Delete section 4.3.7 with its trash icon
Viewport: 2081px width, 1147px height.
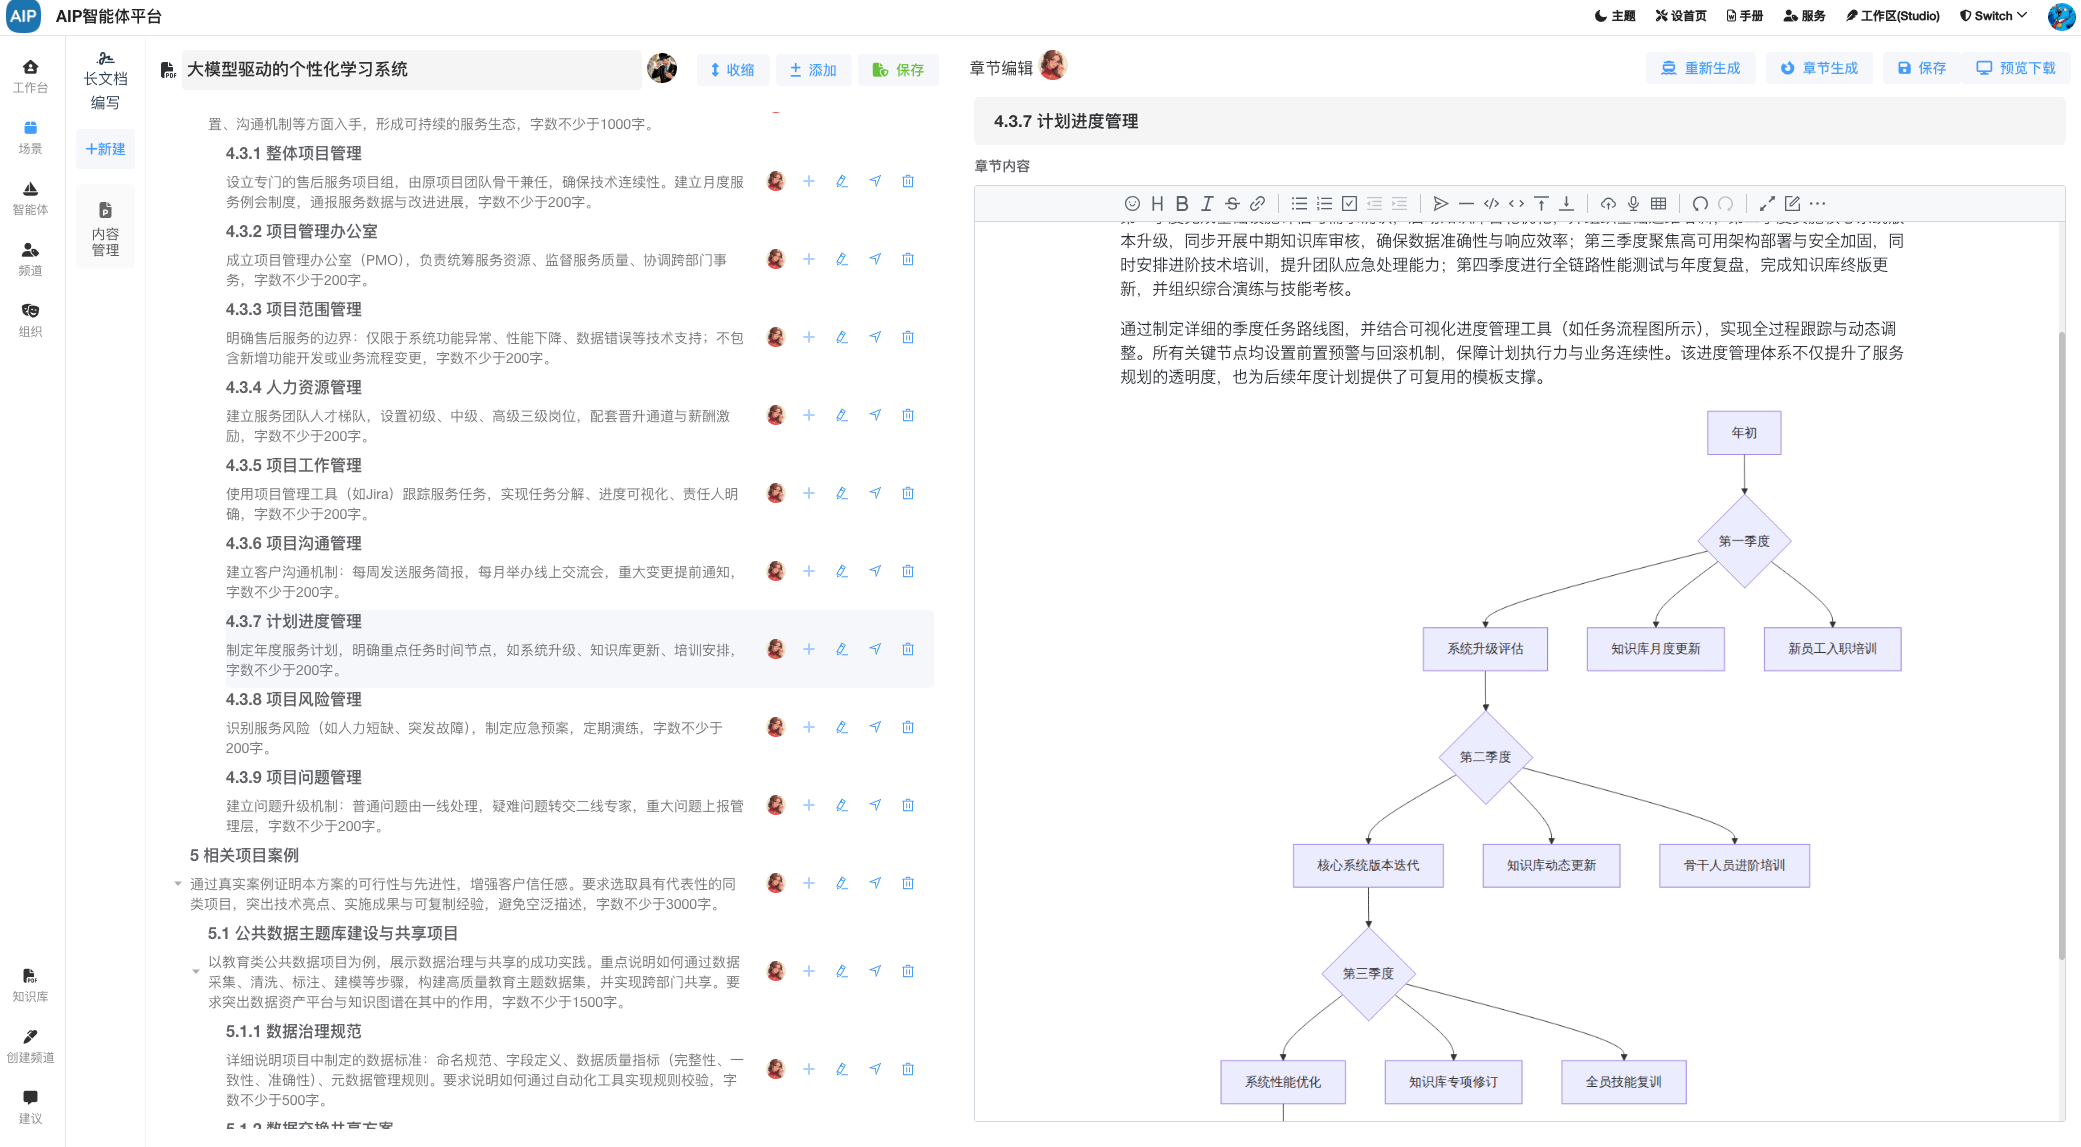pos(908,649)
